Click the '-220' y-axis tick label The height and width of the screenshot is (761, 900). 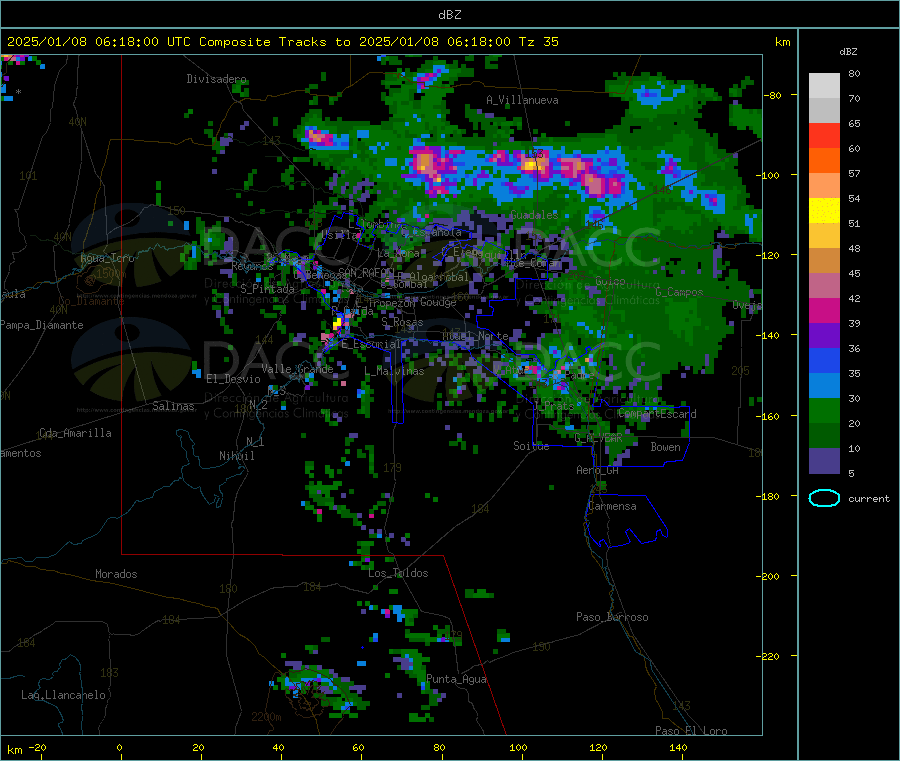pos(770,657)
